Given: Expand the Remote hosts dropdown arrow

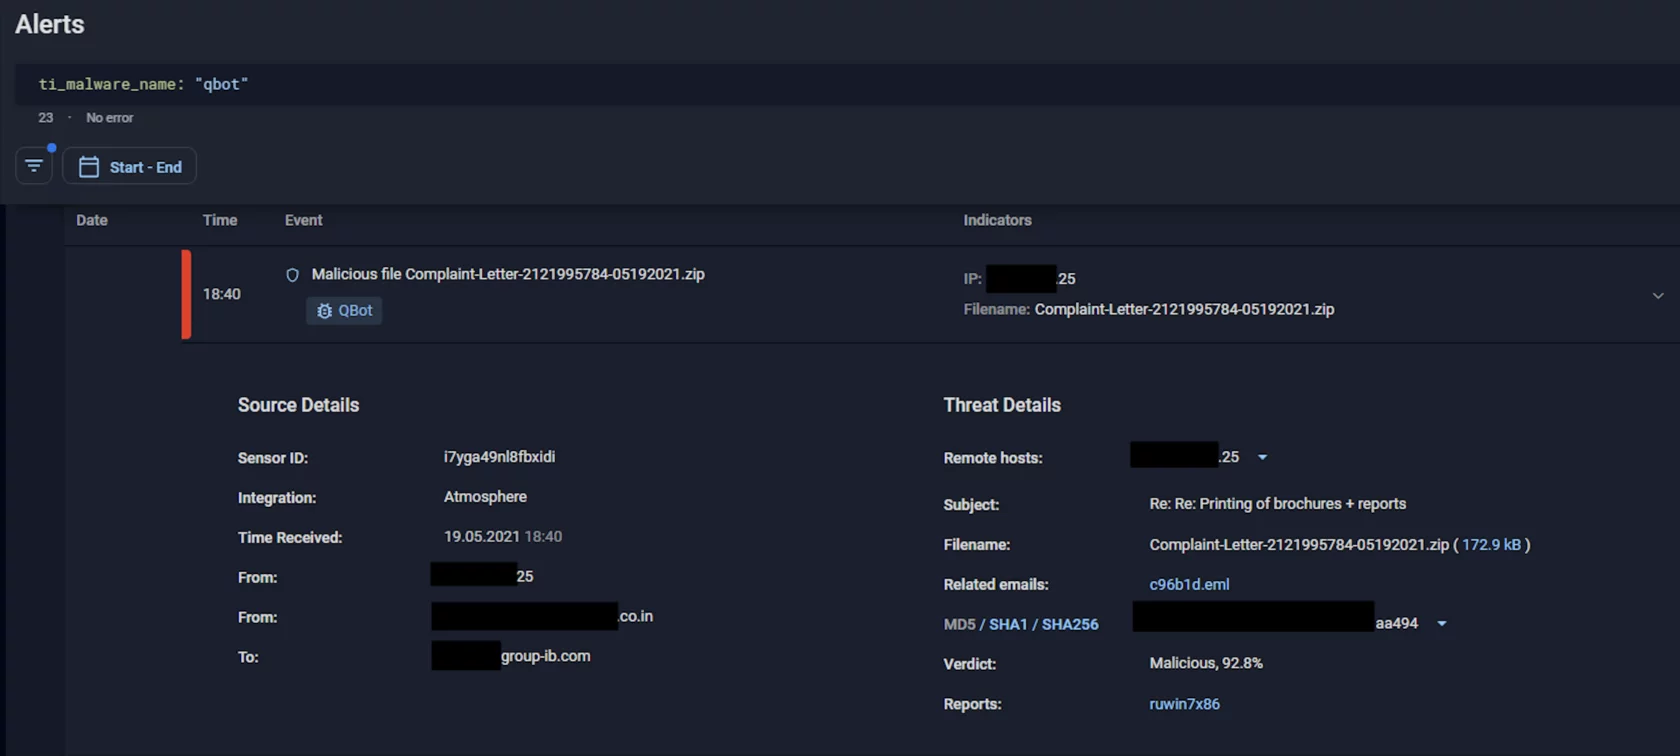Looking at the screenshot, I should coord(1262,457).
